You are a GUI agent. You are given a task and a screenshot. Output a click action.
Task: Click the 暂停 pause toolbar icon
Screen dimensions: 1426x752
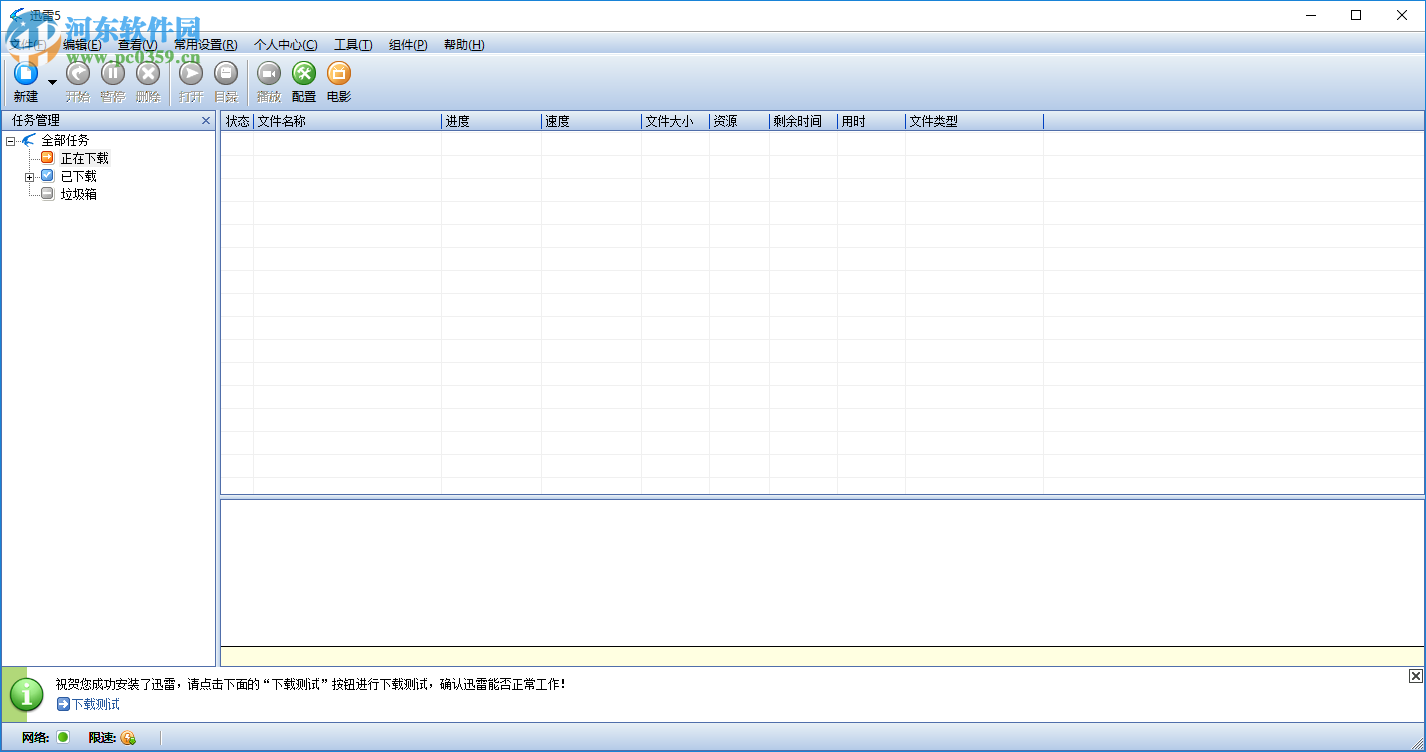pyautogui.click(x=112, y=73)
